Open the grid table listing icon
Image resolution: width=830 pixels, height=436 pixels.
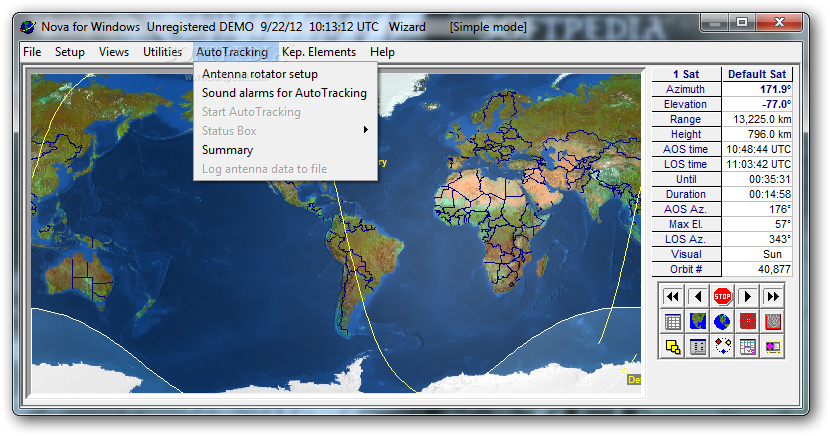pyautogui.click(x=672, y=321)
